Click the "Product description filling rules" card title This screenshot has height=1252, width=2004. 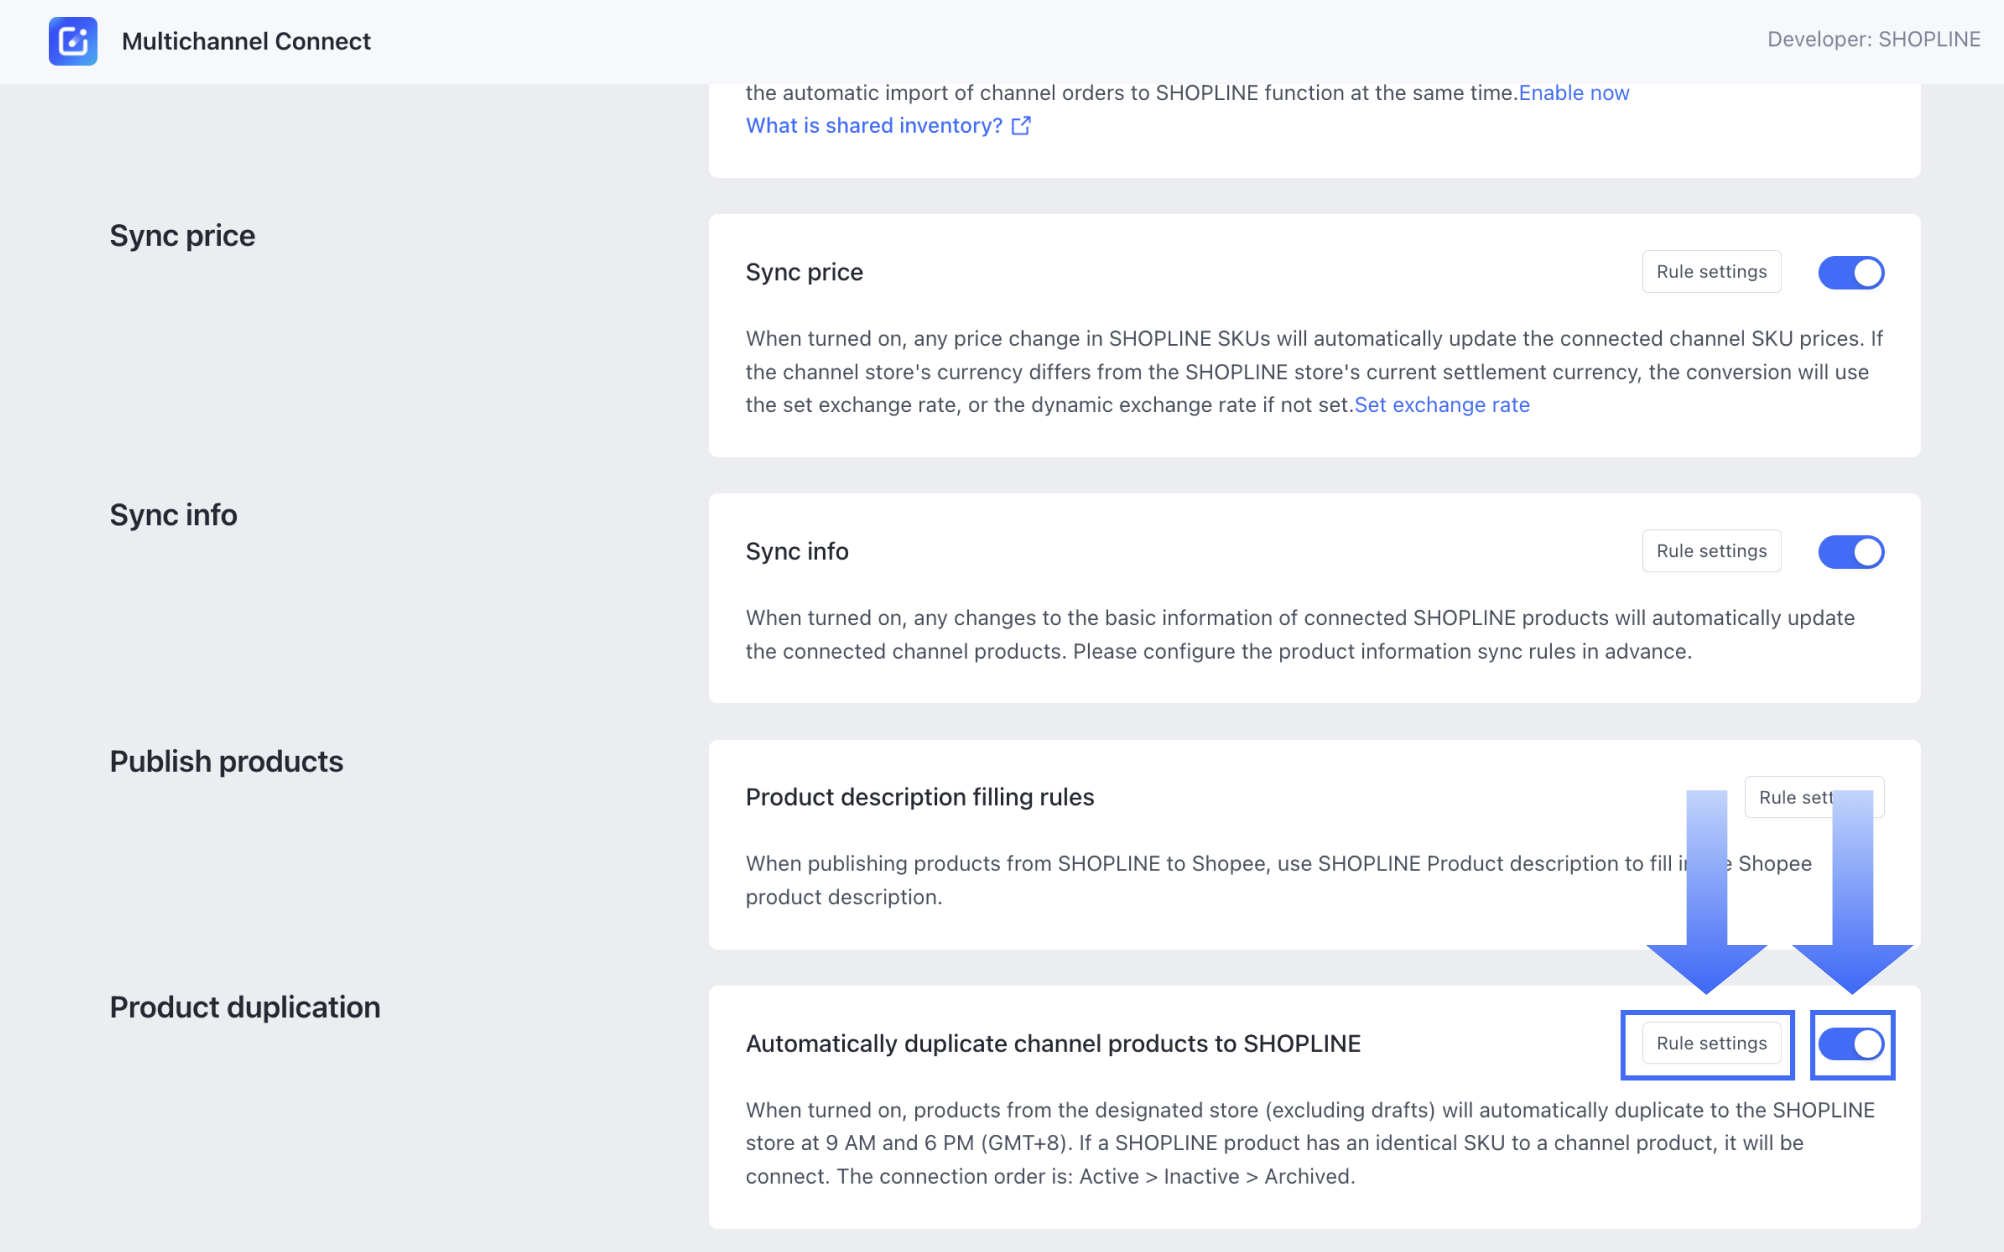point(919,798)
